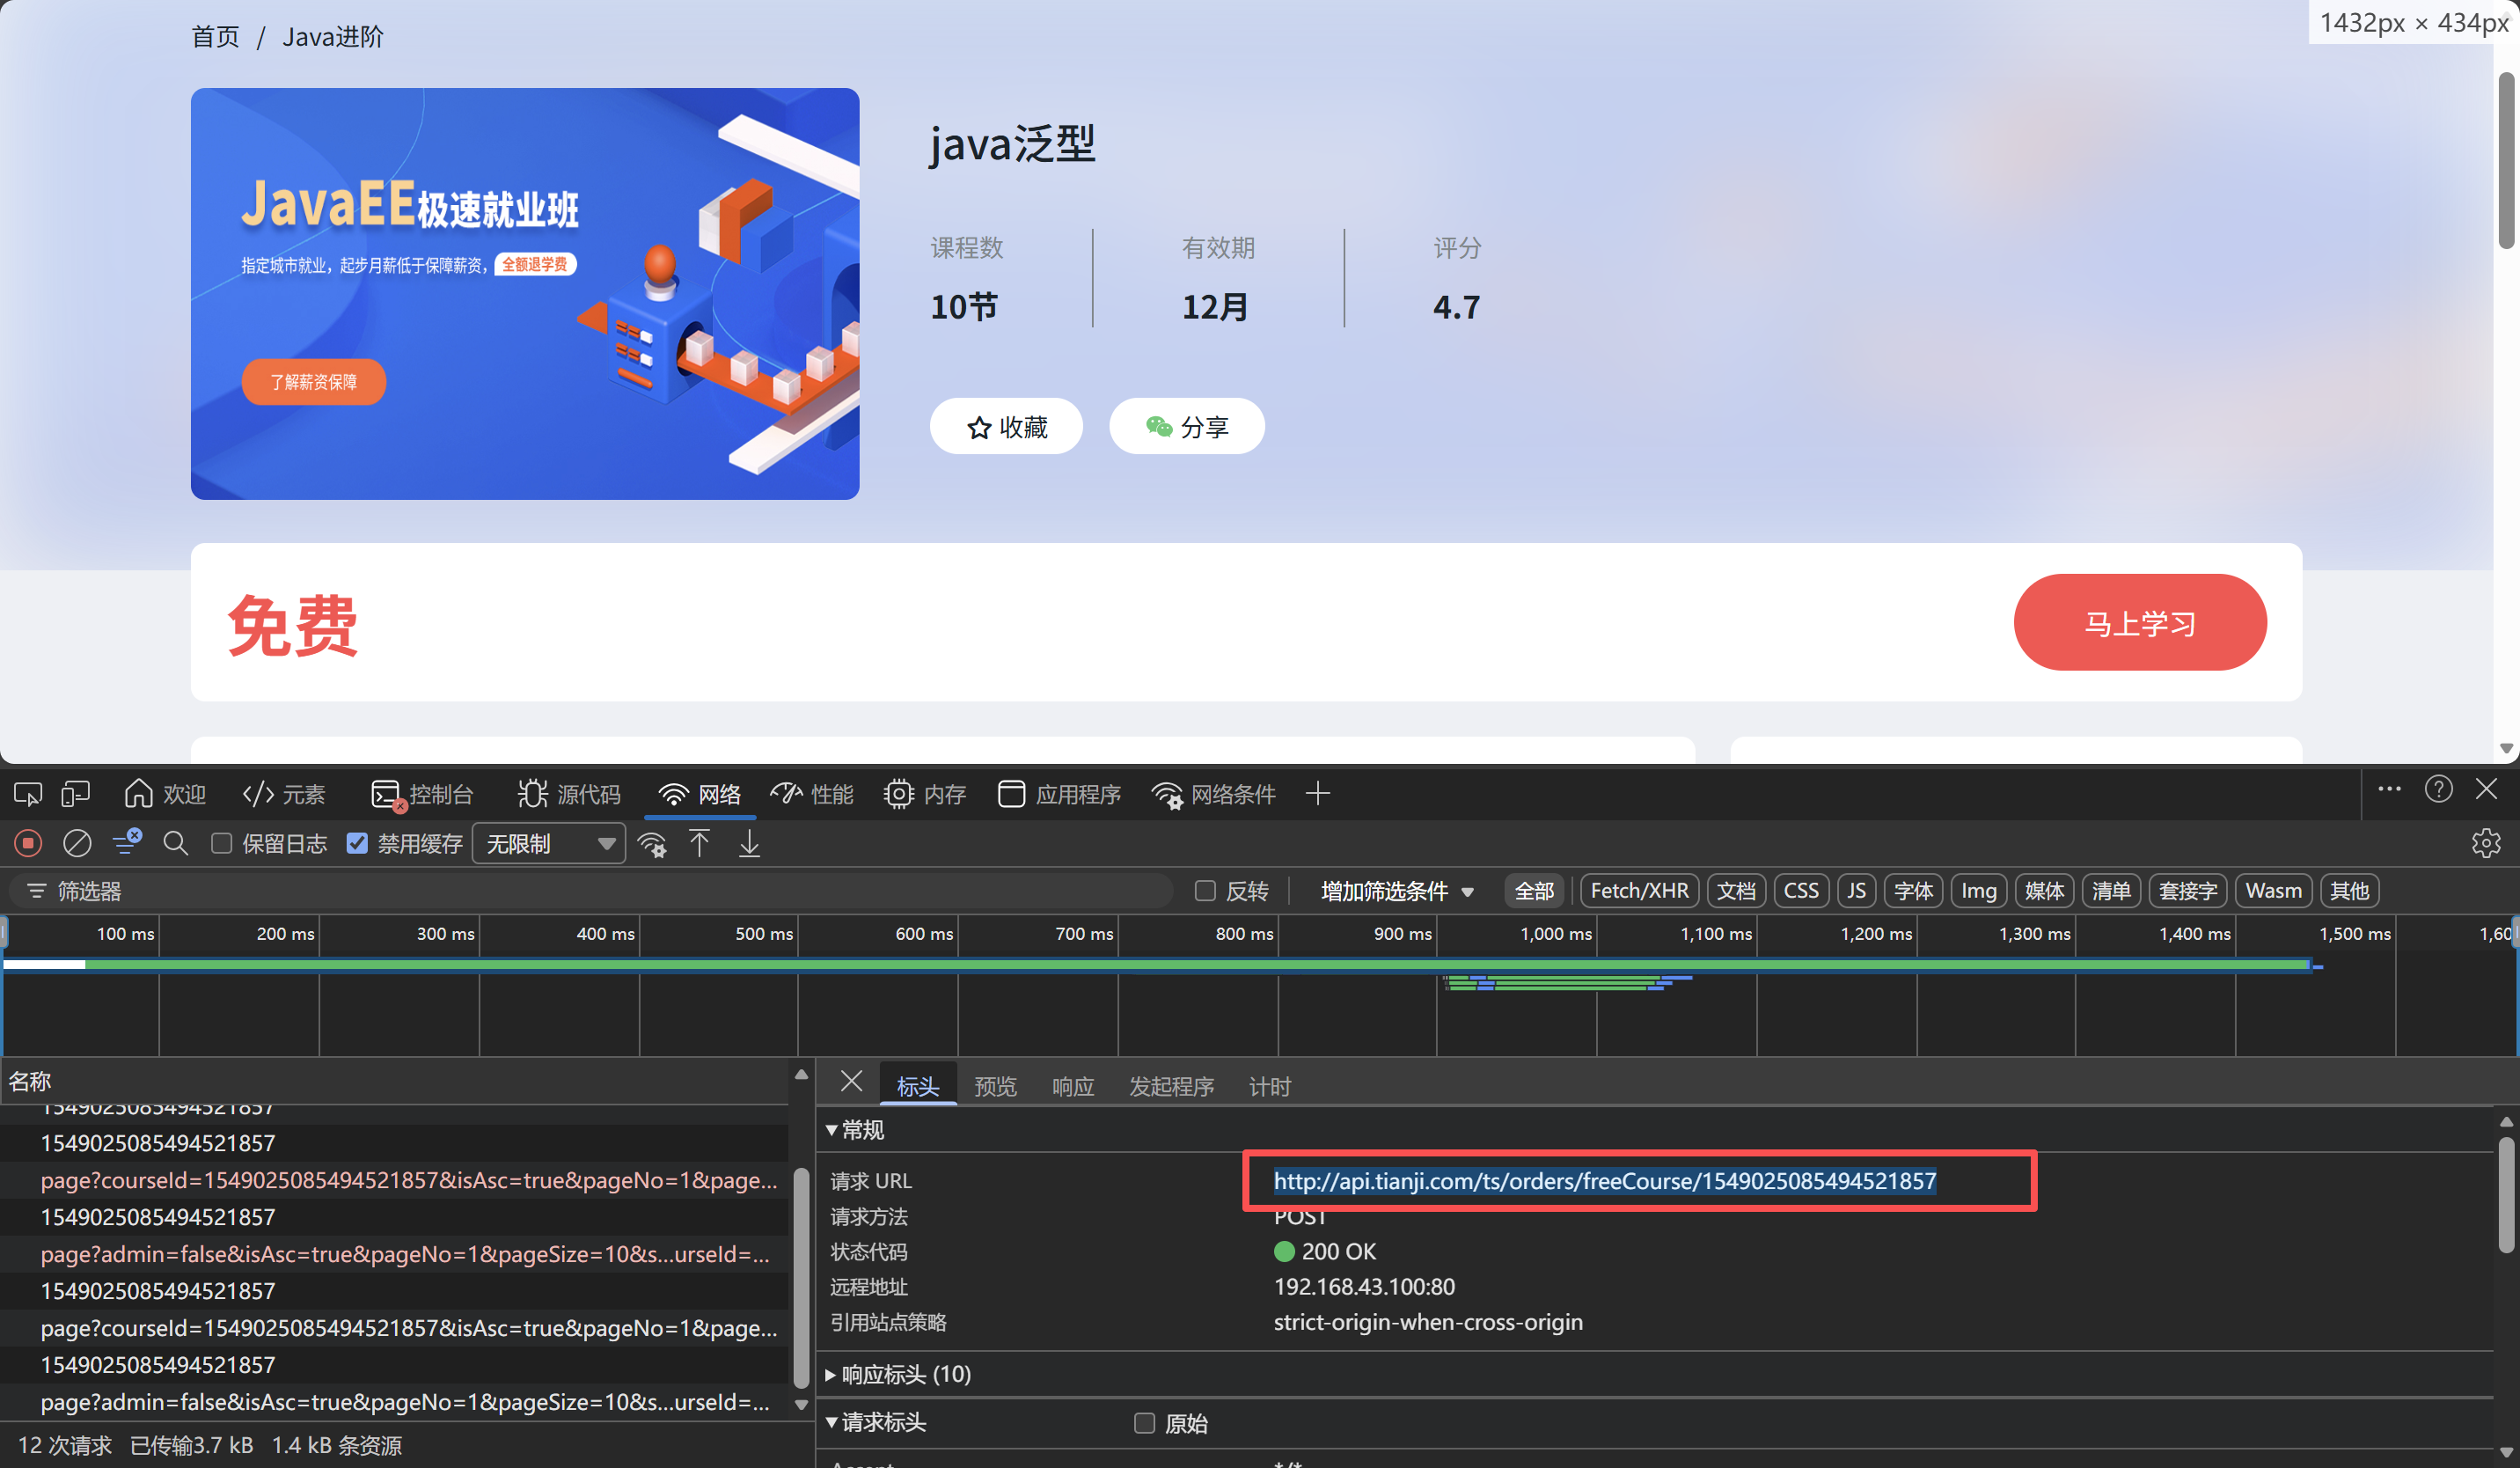Screen dimensions: 2520x1468
Task: Open the 无限制 throttling dropdown
Action: click(549, 844)
